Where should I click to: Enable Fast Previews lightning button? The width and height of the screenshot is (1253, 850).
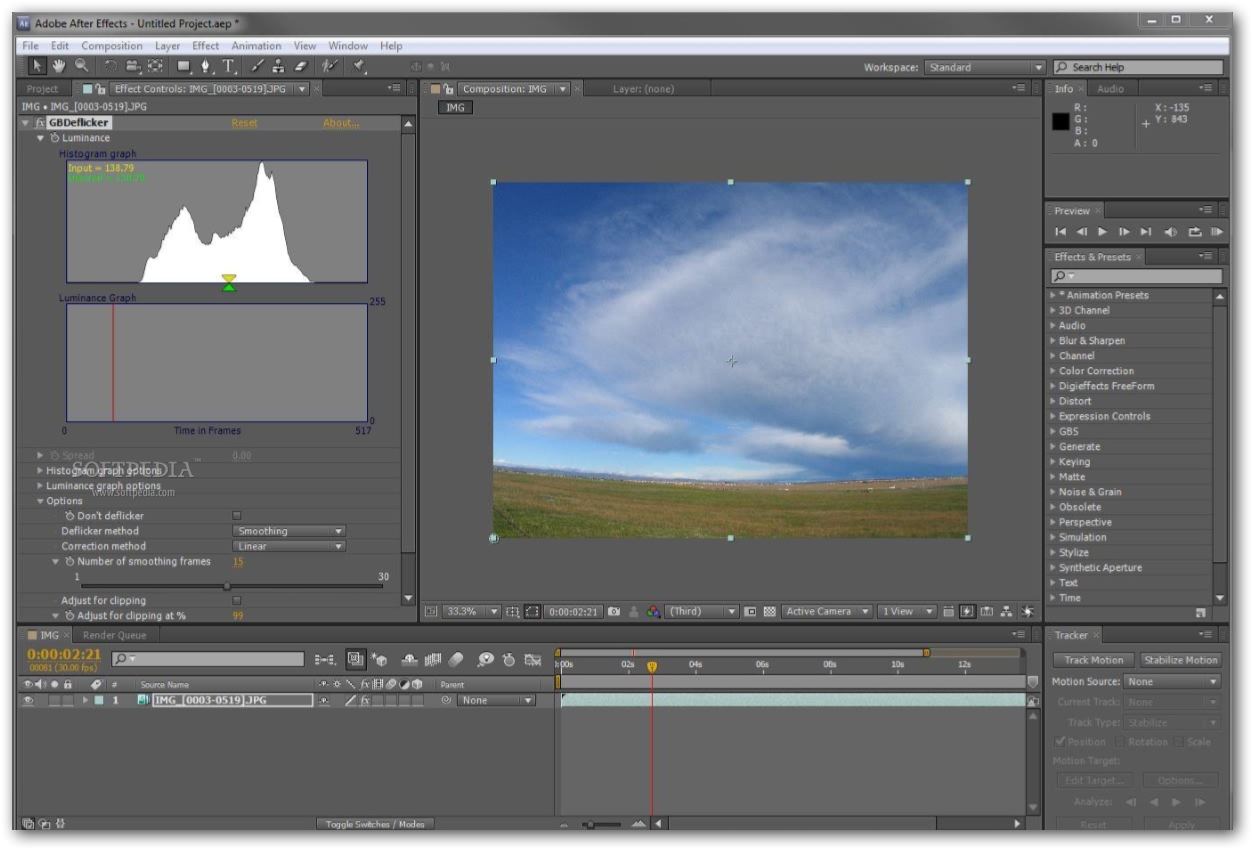click(x=968, y=611)
